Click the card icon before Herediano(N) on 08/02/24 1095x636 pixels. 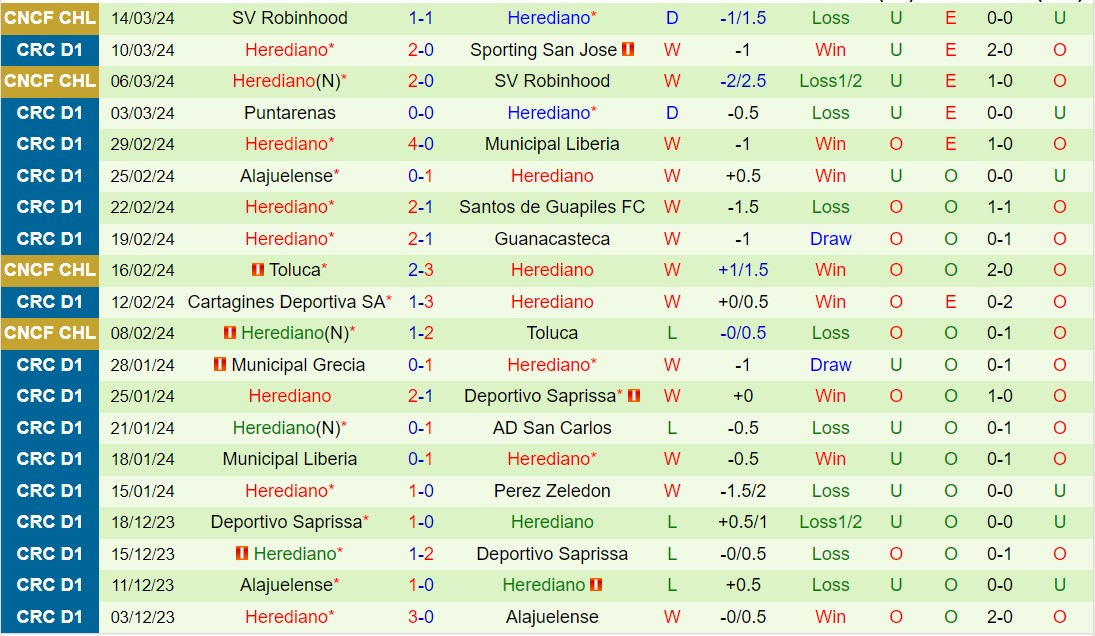pos(229,333)
